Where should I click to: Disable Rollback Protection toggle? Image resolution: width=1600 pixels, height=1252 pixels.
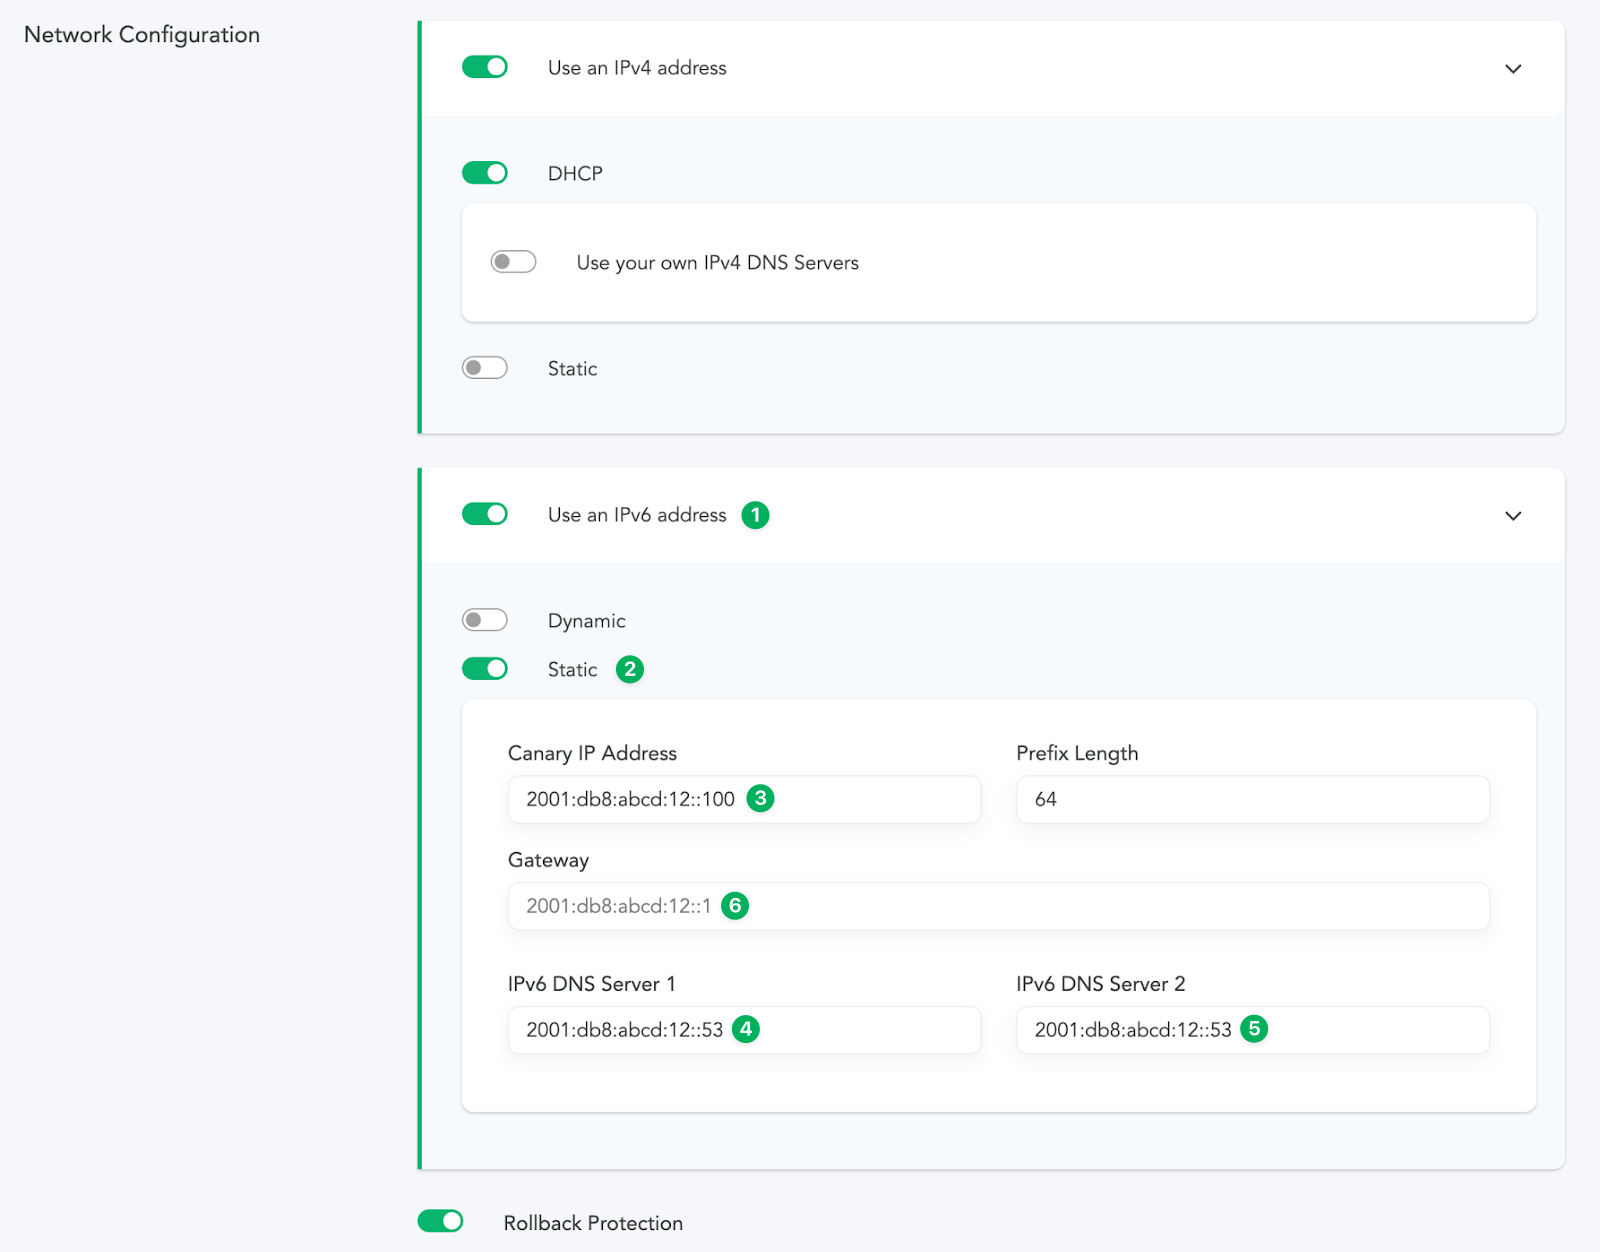(x=440, y=1221)
